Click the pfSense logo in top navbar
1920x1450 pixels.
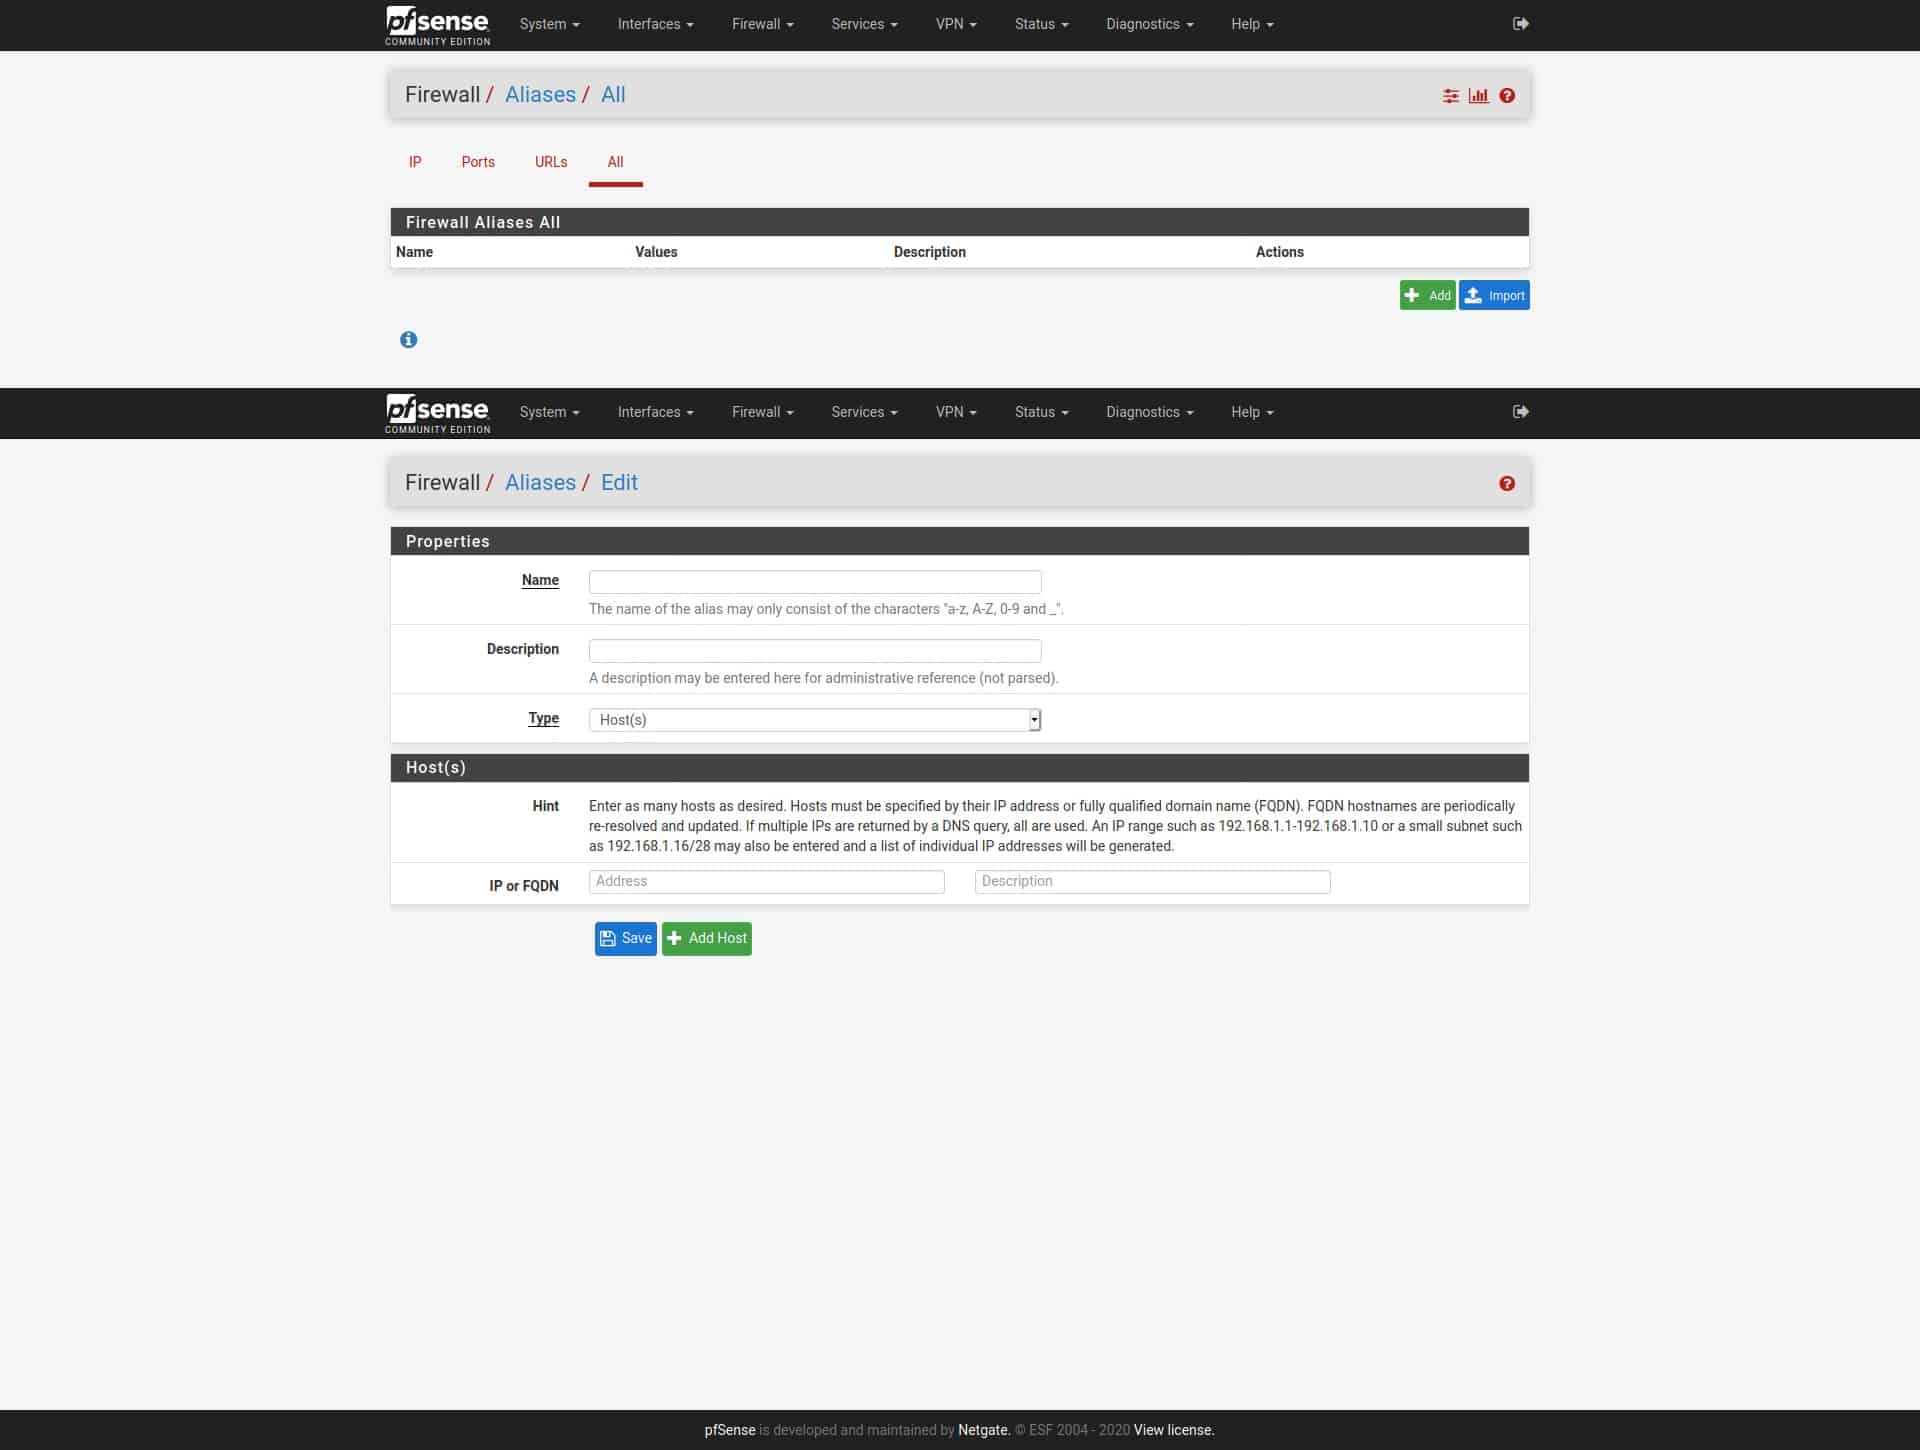coord(437,25)
